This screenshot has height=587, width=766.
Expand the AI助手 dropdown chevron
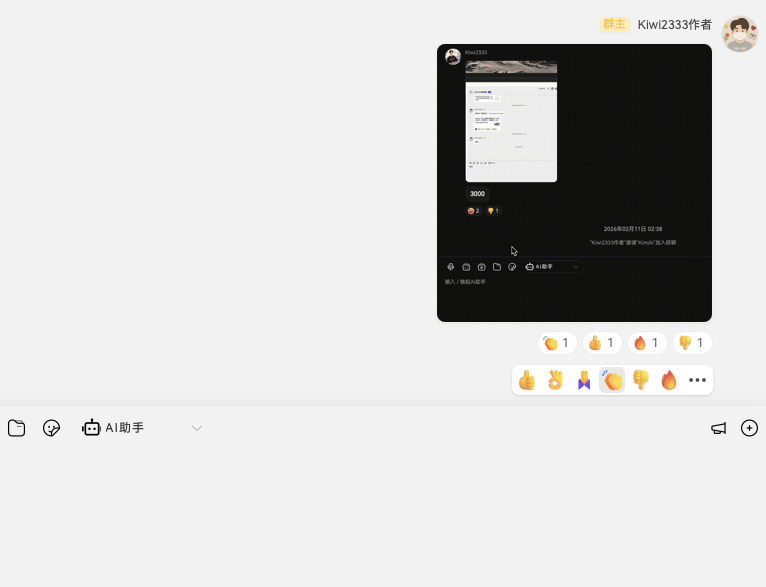click(x=197, y=428)
